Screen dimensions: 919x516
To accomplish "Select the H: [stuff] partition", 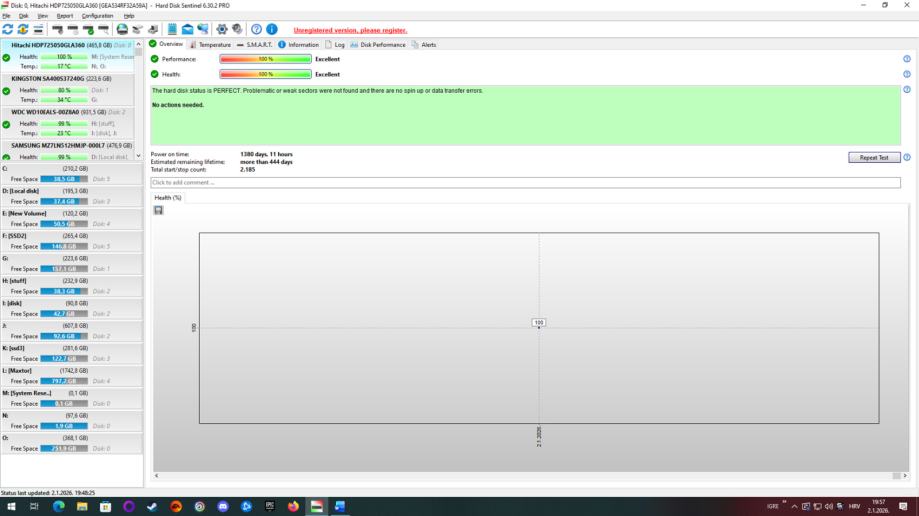I will tap(72, 286).
